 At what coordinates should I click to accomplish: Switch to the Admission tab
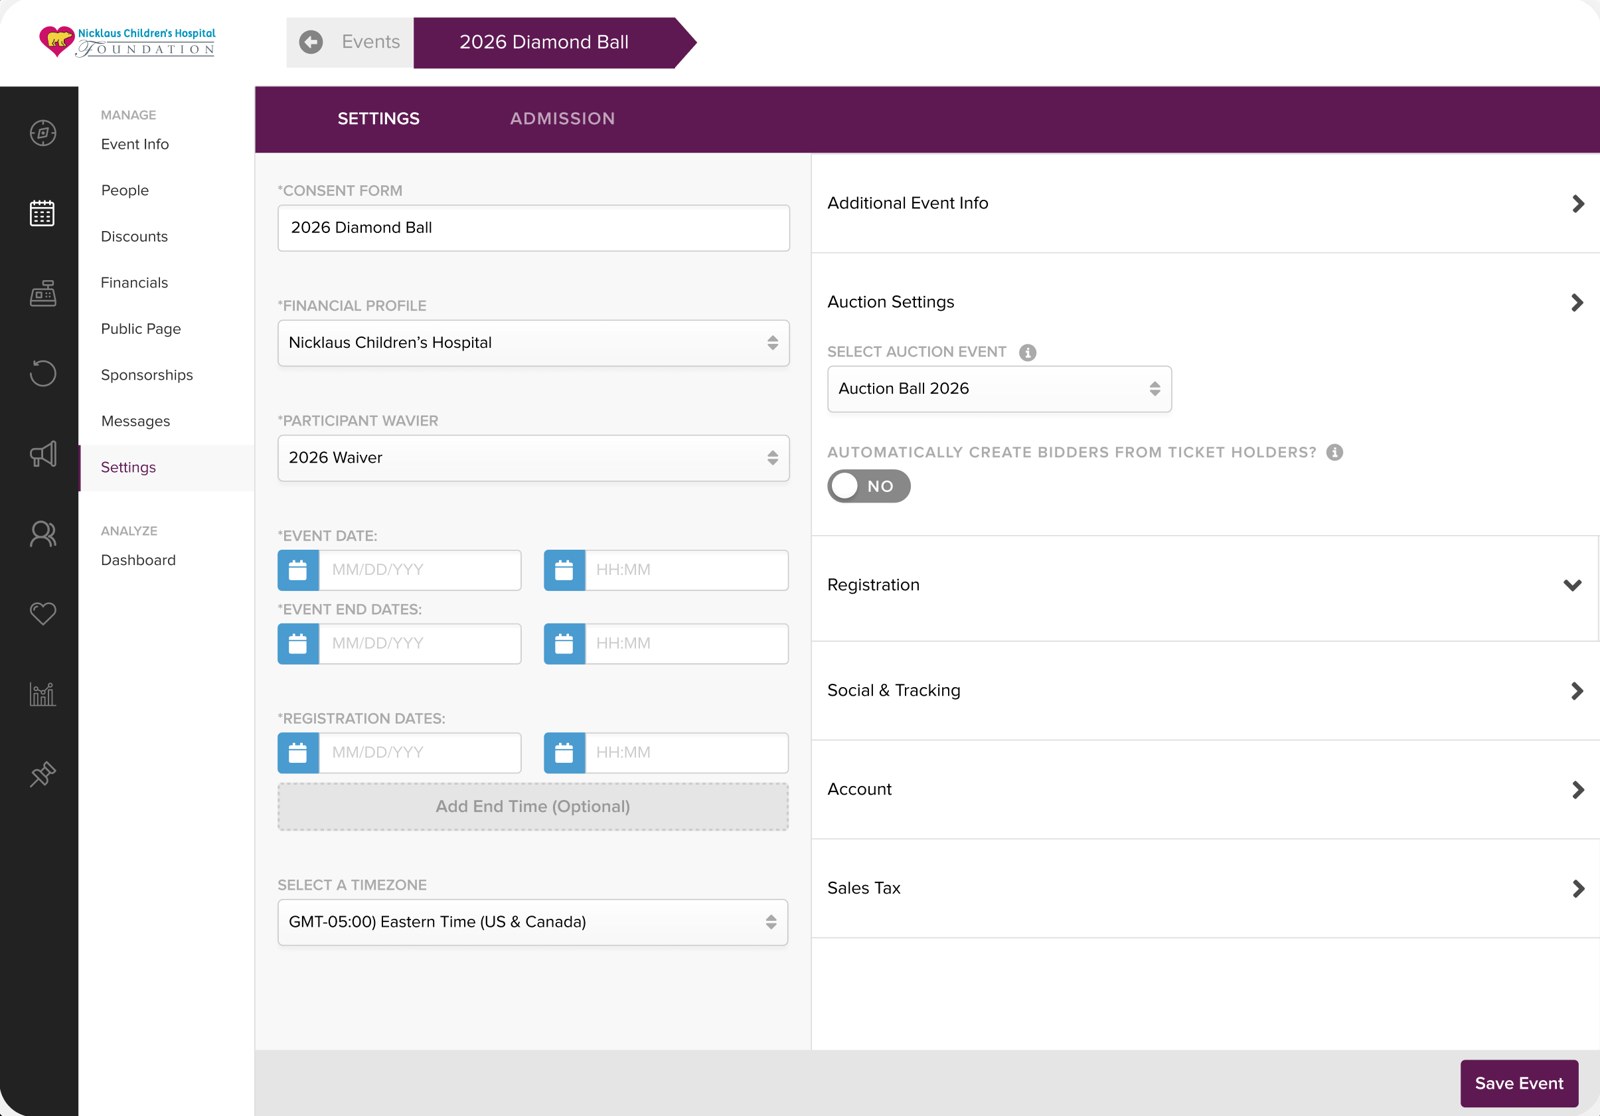tap(563, 119)
